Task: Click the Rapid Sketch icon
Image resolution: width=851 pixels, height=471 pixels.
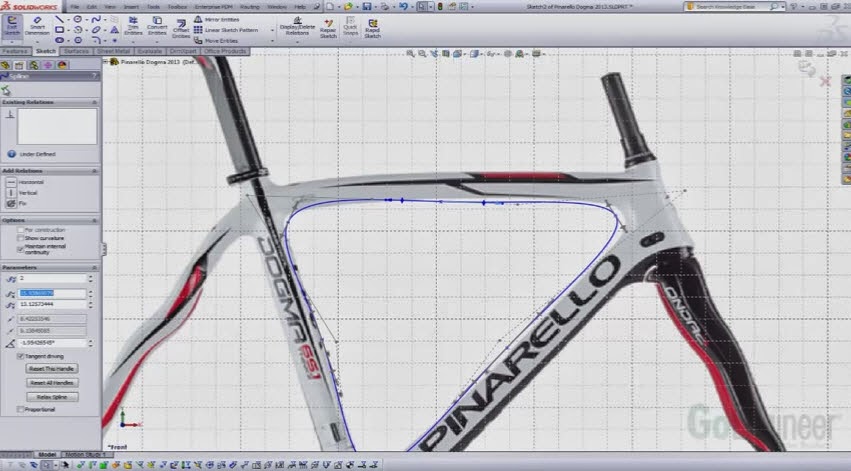Action: pos(372,28)
